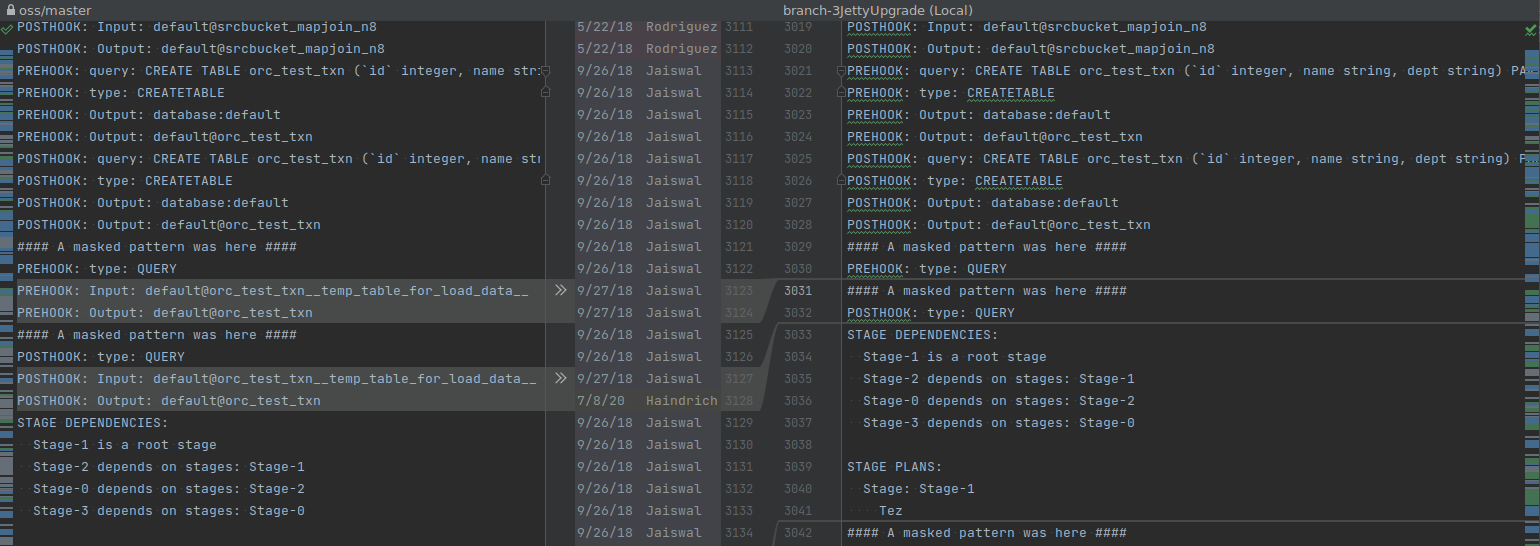Click right 'POSTHOOK: Output: default@srcbucket_mapjoin_n8' line
The width and height of the screenshot is (1540, 546).
tap(1031, 49)
